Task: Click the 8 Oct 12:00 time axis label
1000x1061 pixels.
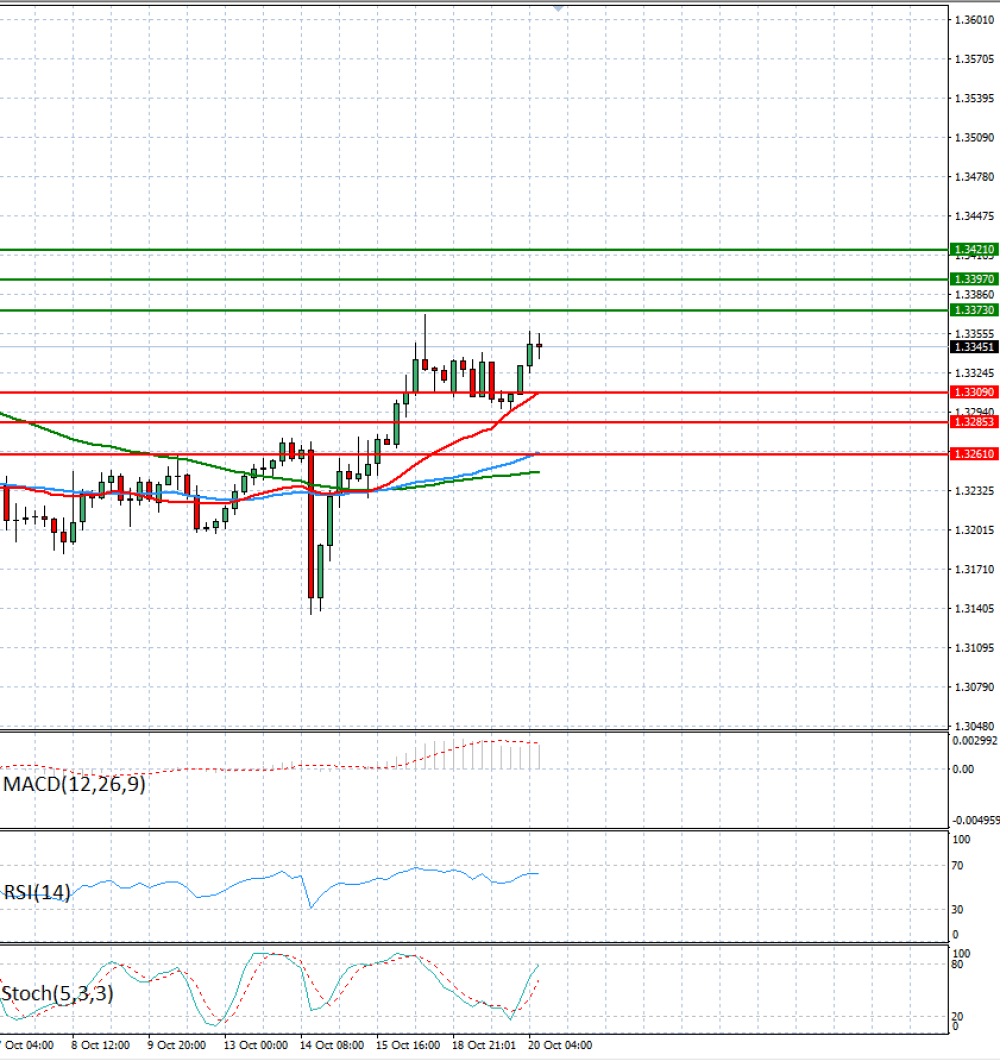Action: [x=100, y=1045]
